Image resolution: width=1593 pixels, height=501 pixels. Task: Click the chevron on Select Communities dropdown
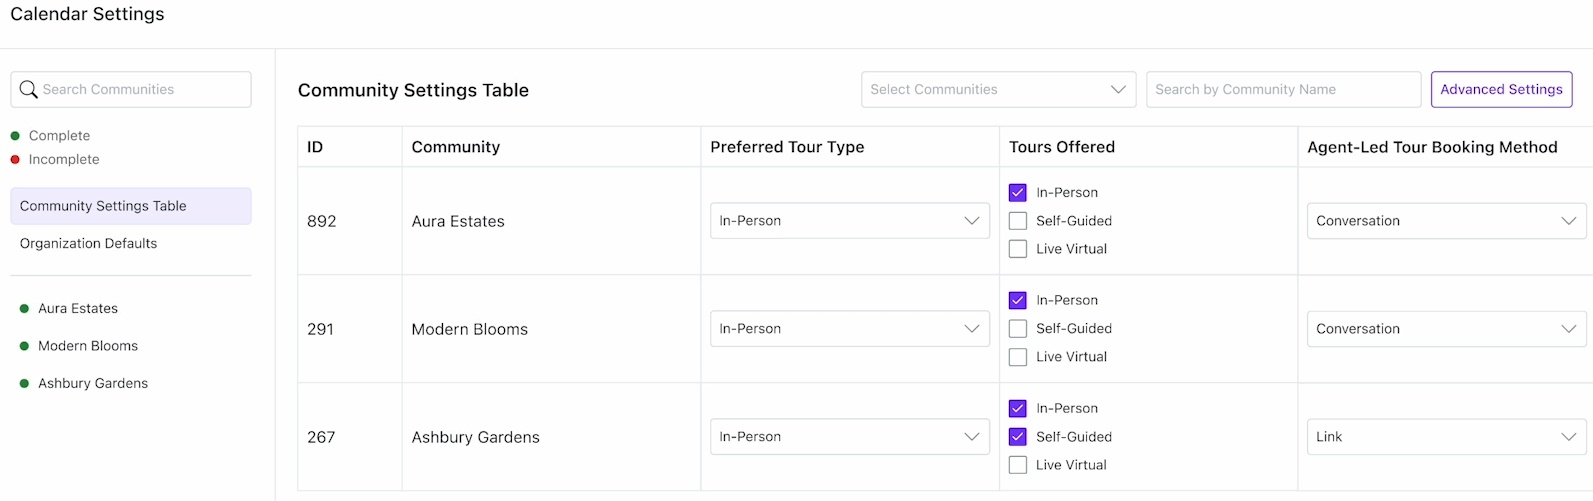click(1118, 89)
